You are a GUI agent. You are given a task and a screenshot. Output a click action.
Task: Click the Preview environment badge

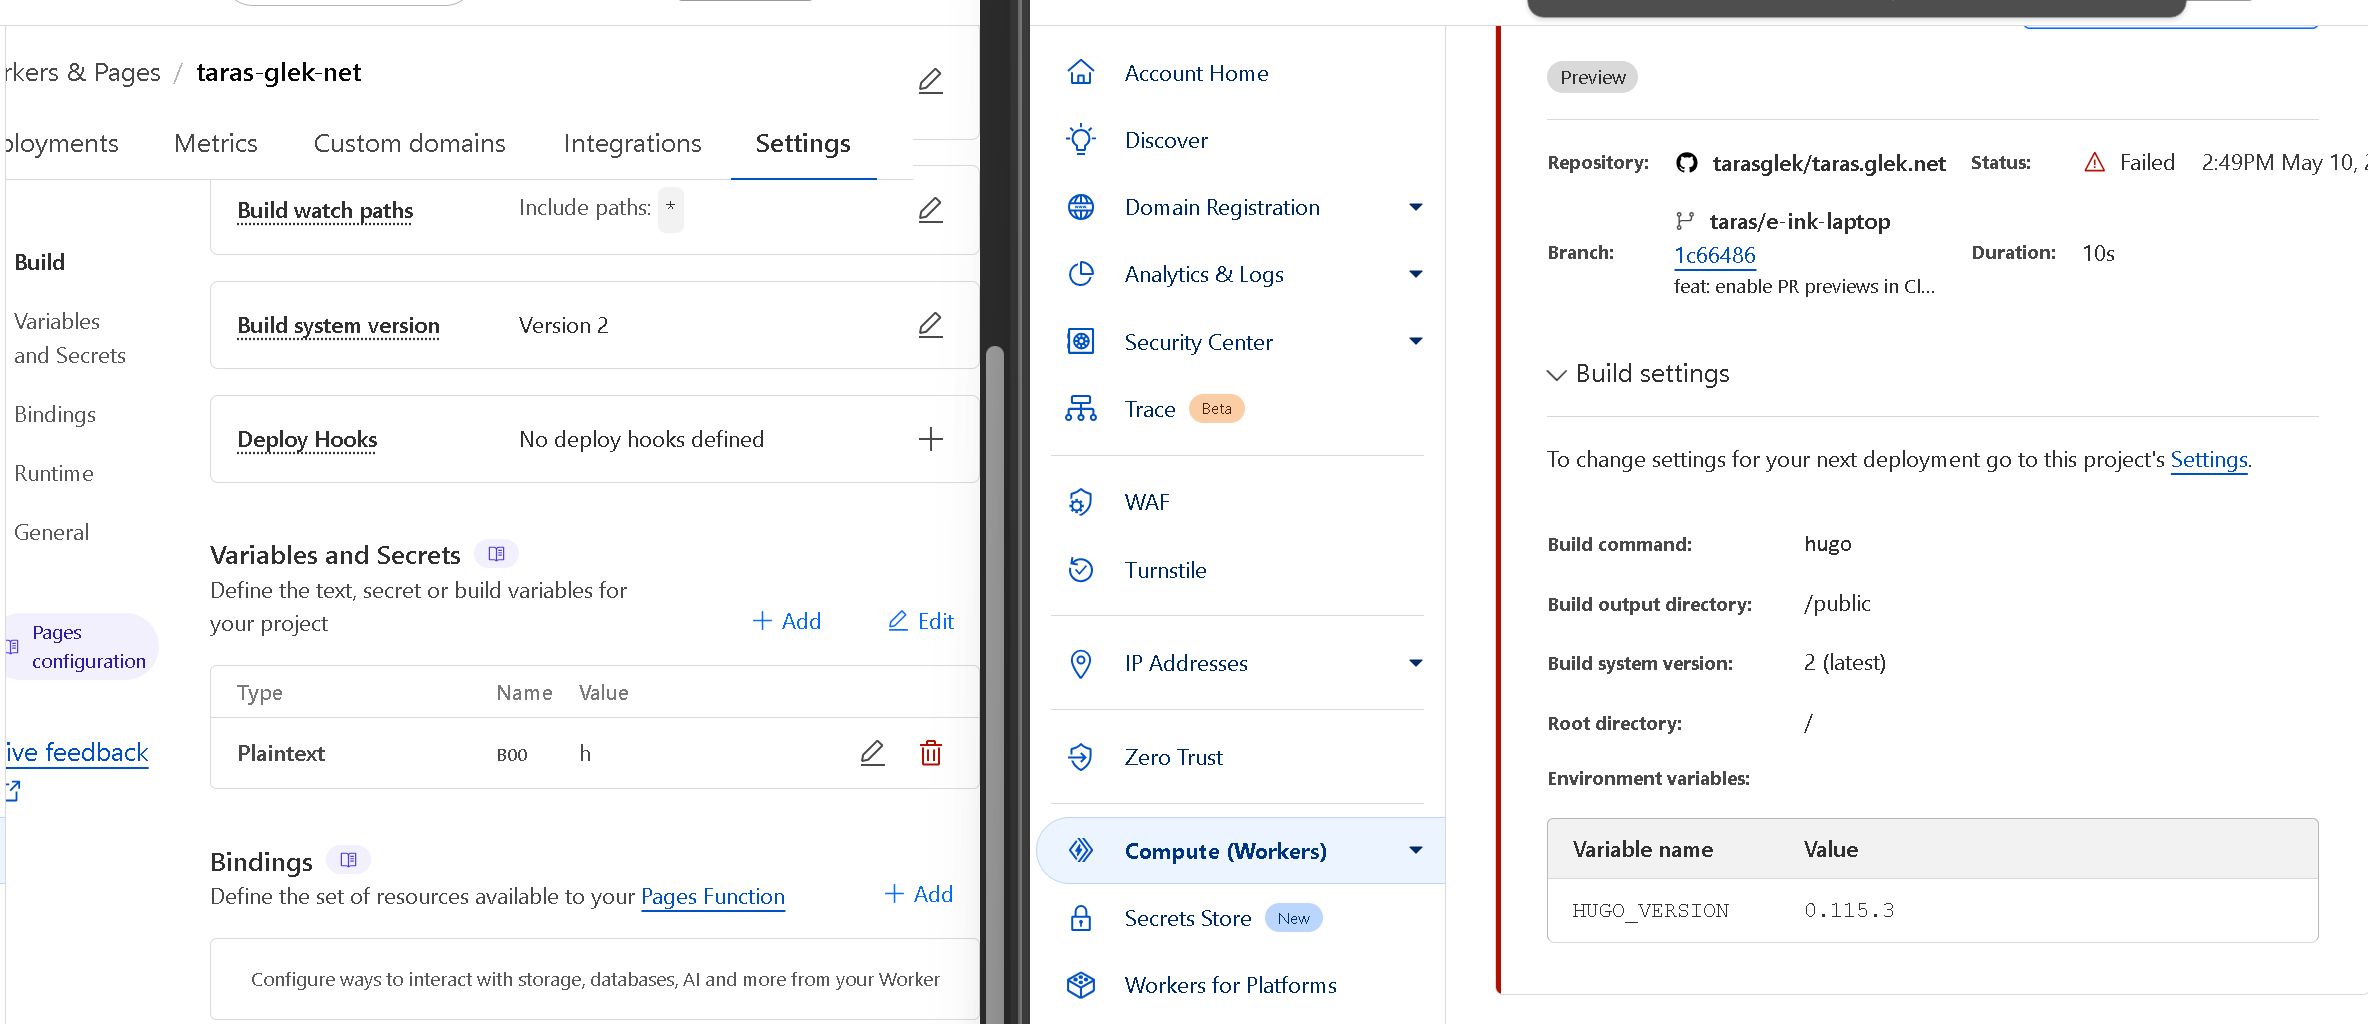(1593, 77)
